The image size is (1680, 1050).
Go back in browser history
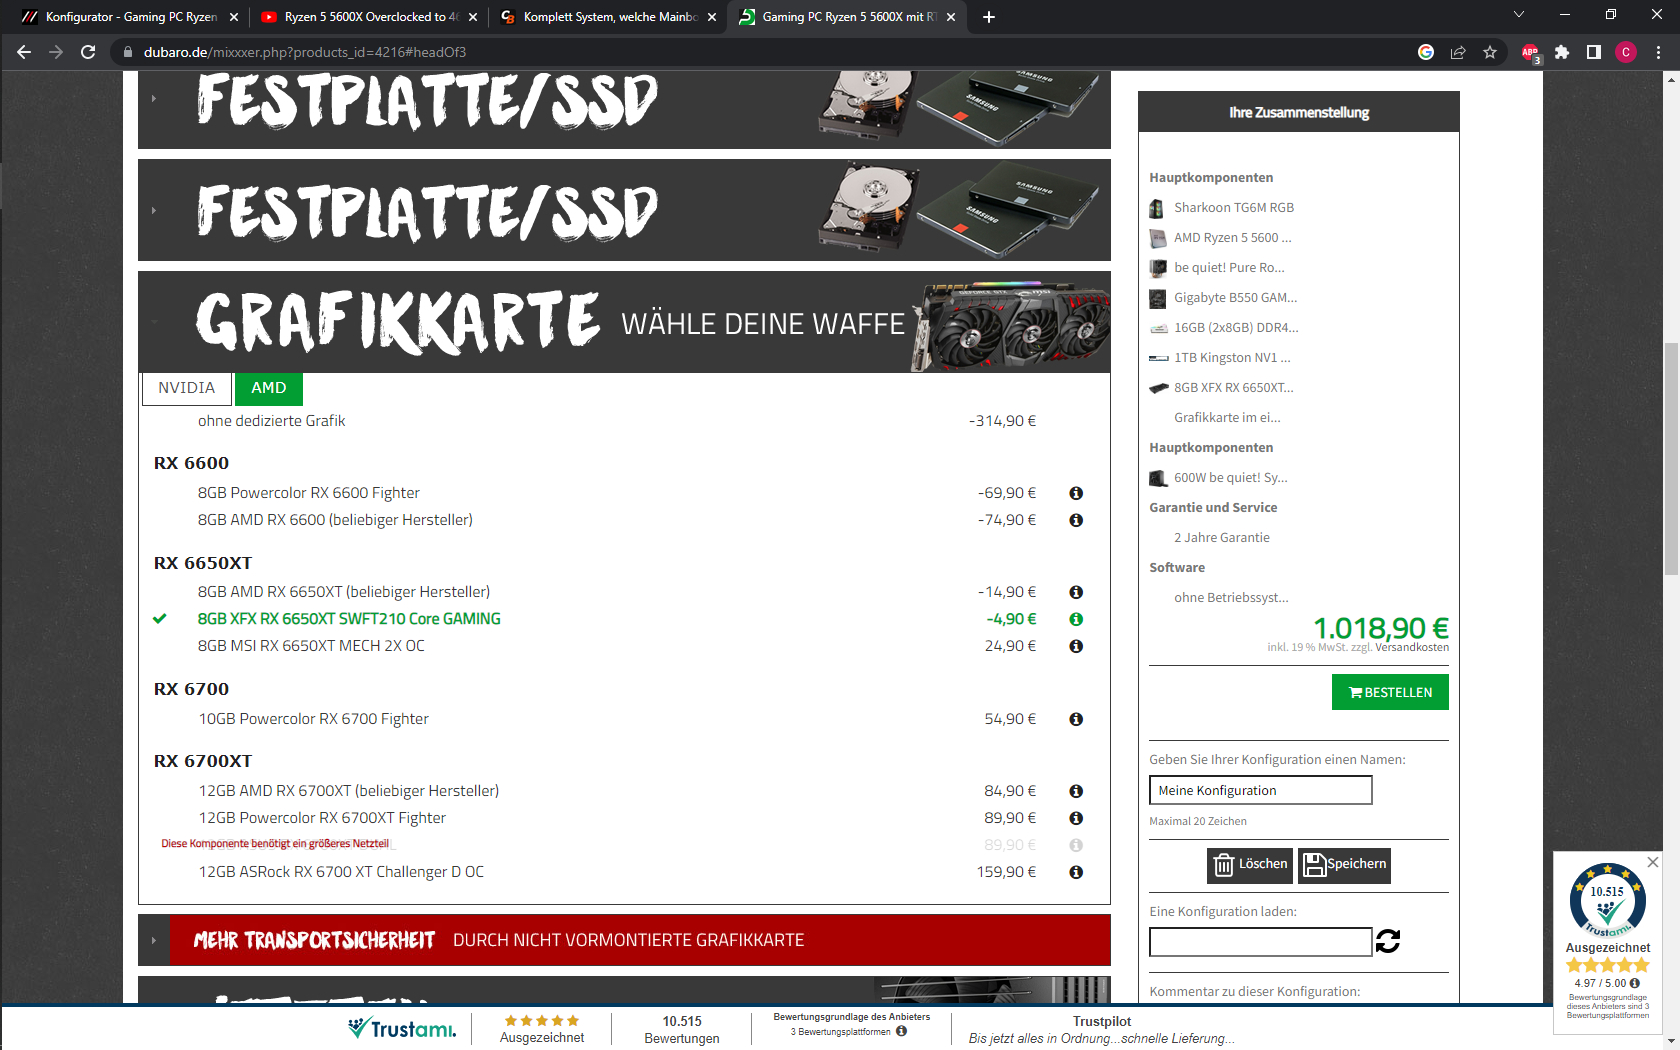click(x=24, y=52)
